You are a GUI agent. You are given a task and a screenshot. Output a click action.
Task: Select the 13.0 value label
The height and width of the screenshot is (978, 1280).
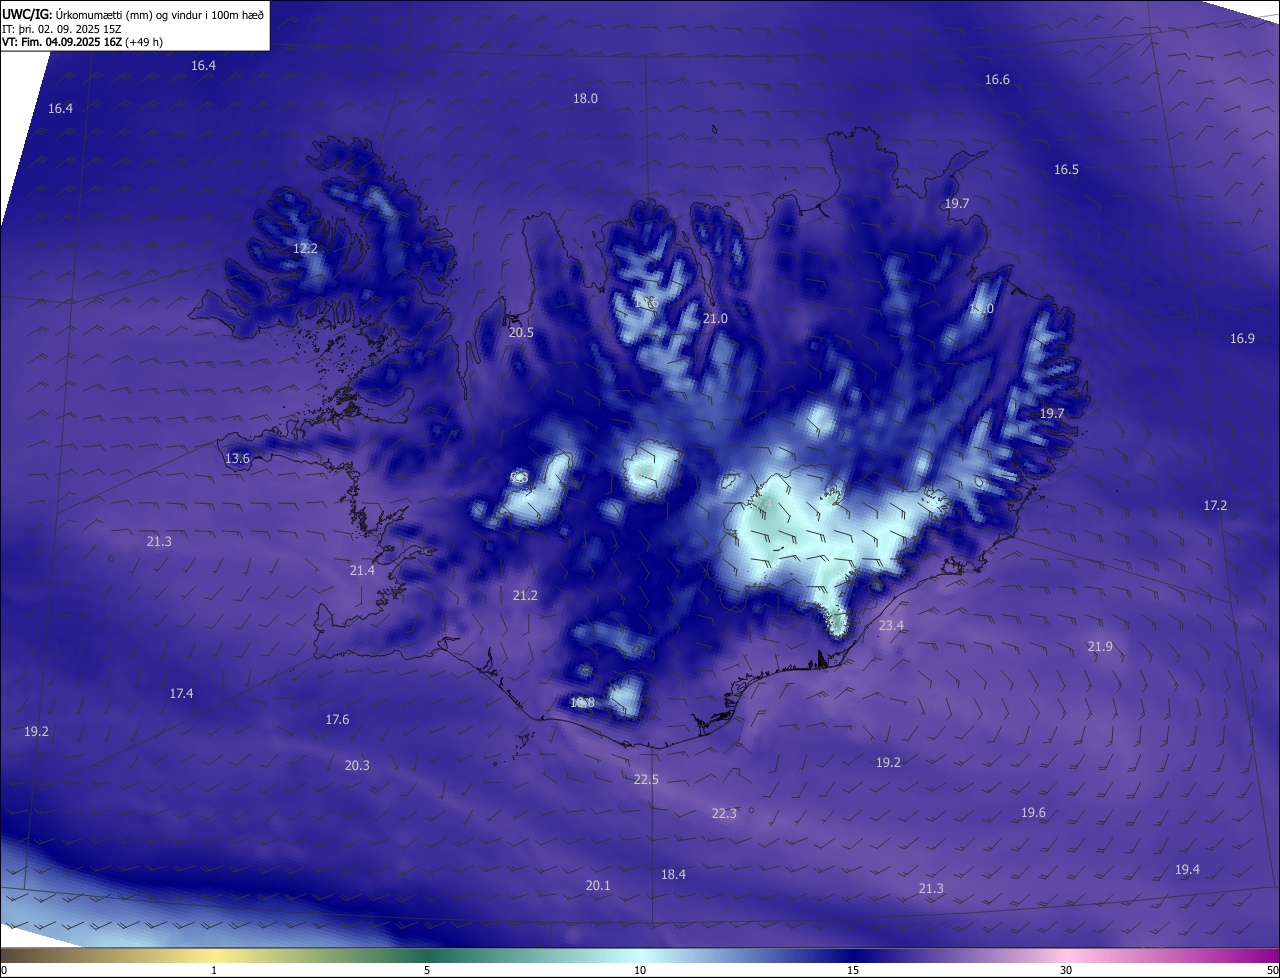tap(981, 309)
